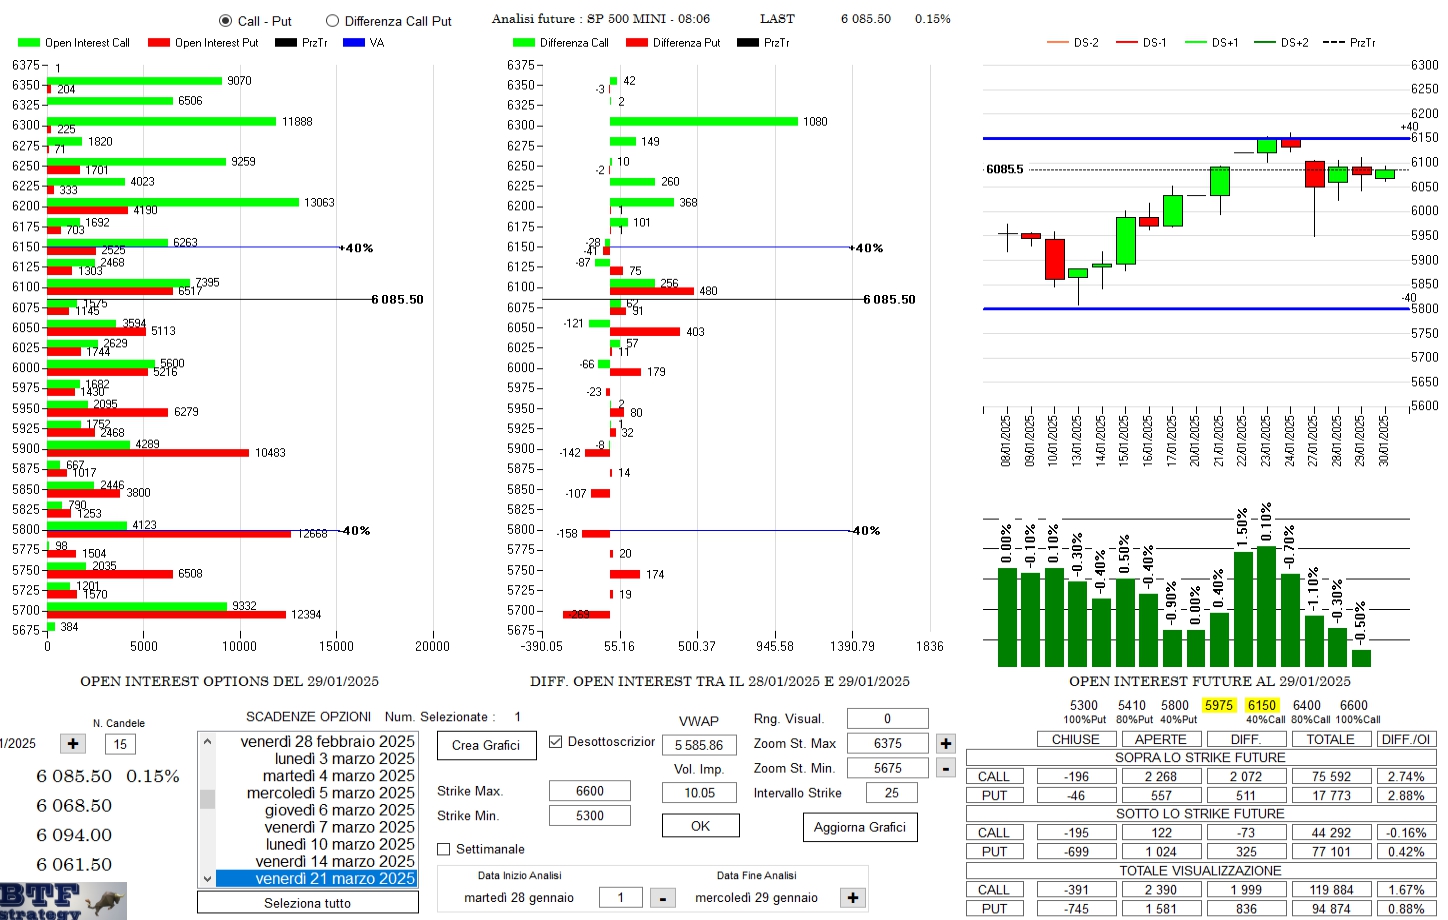Click the red Open Interest Put legend swatch

(159, 43)
